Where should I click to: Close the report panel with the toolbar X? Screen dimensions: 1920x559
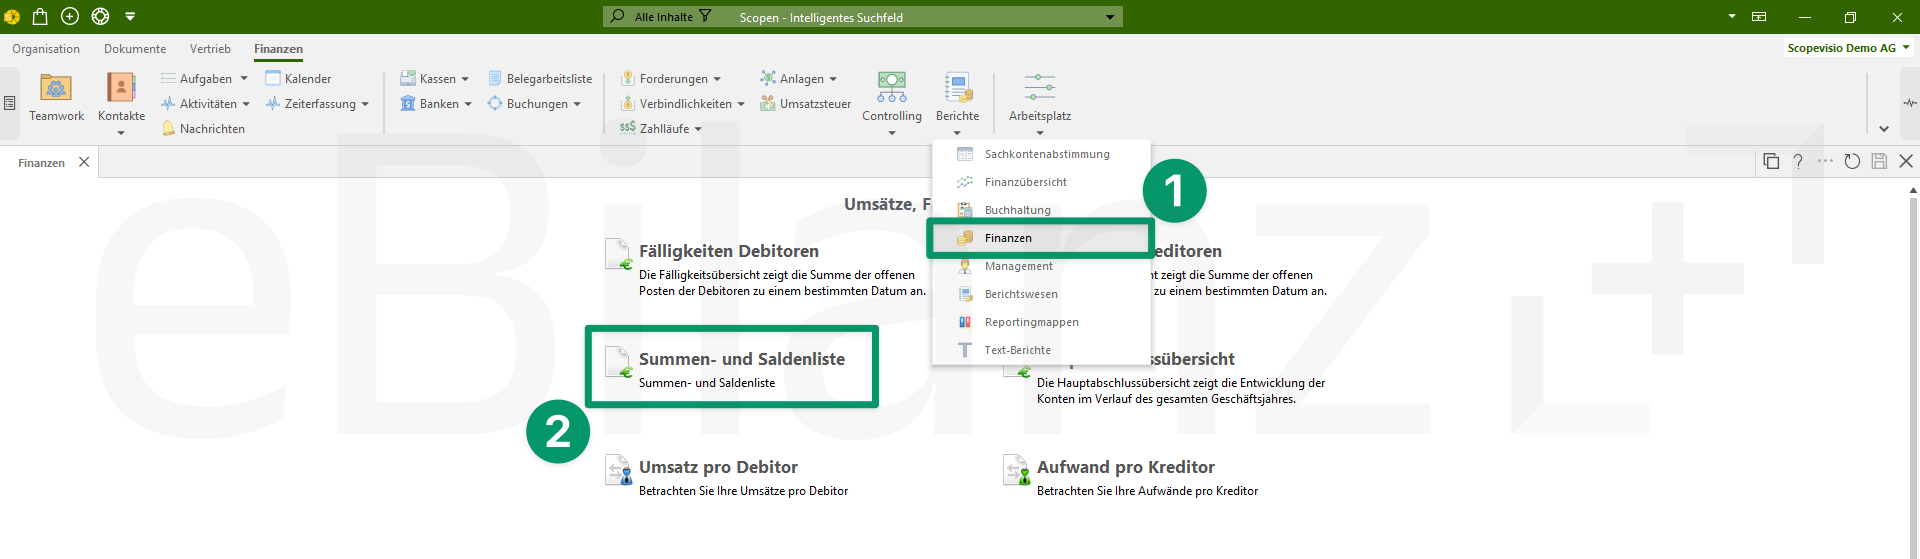coord(1906,161)
